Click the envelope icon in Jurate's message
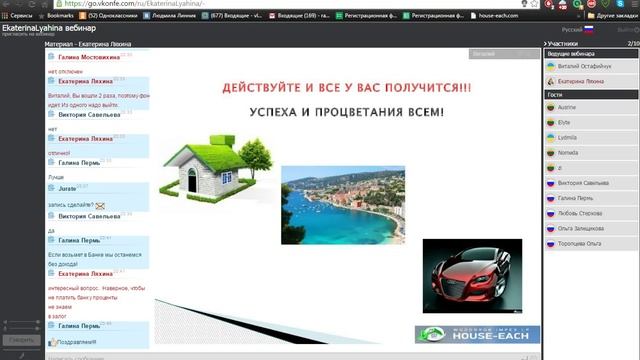Viewport: 640px width, 360px height. [x=100, y=206]
